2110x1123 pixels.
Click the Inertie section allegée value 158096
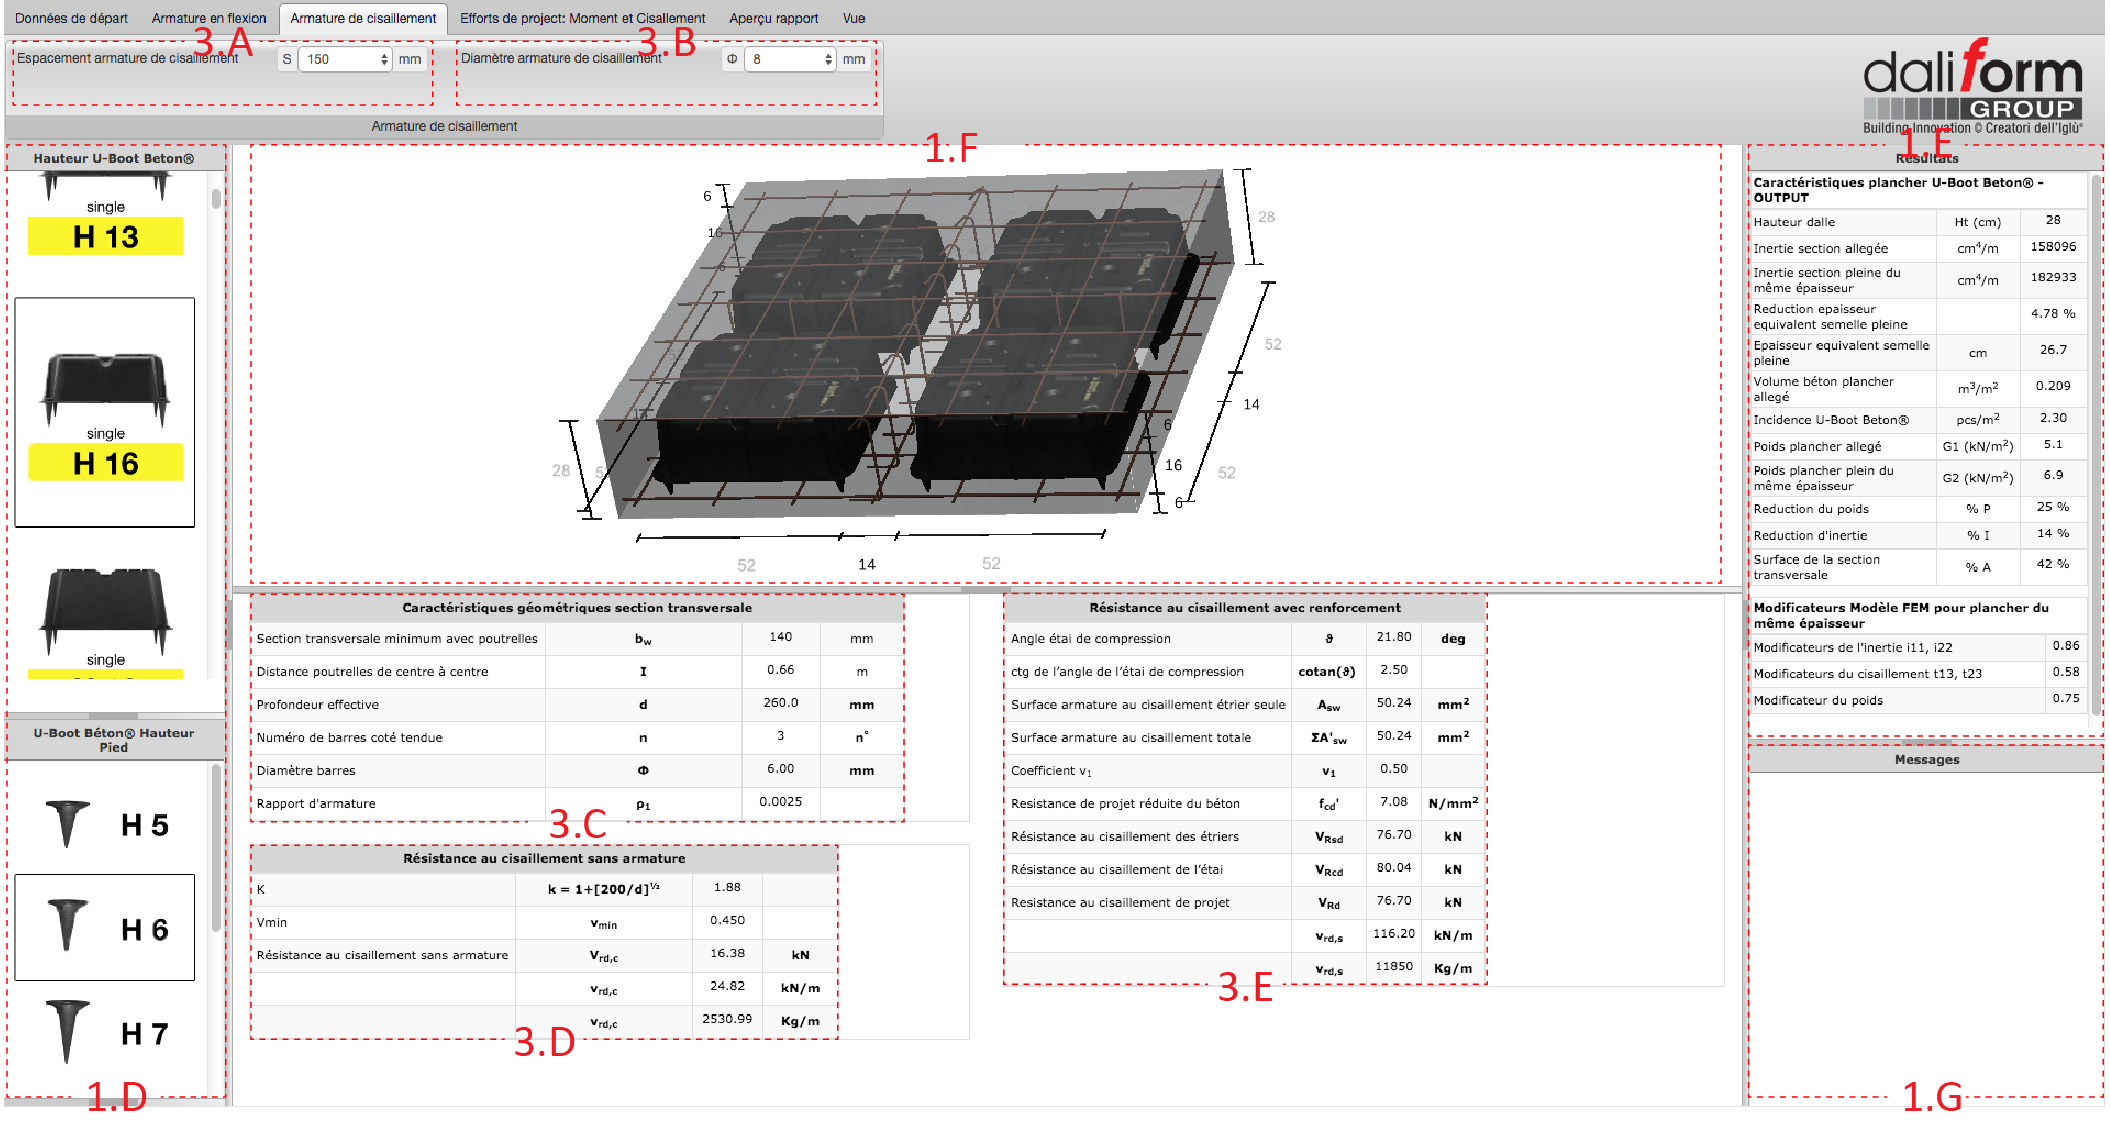pos(2052,247)
